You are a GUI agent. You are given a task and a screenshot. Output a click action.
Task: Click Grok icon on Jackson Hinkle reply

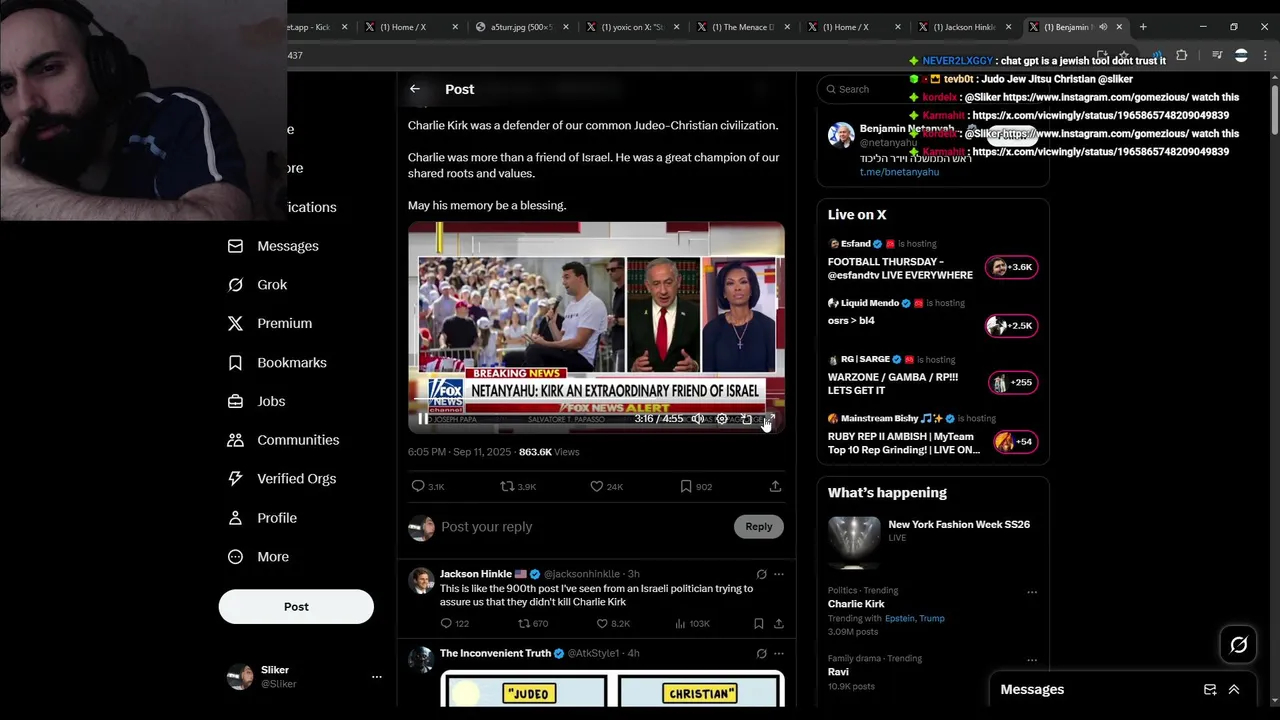click(x=762, y=574)
